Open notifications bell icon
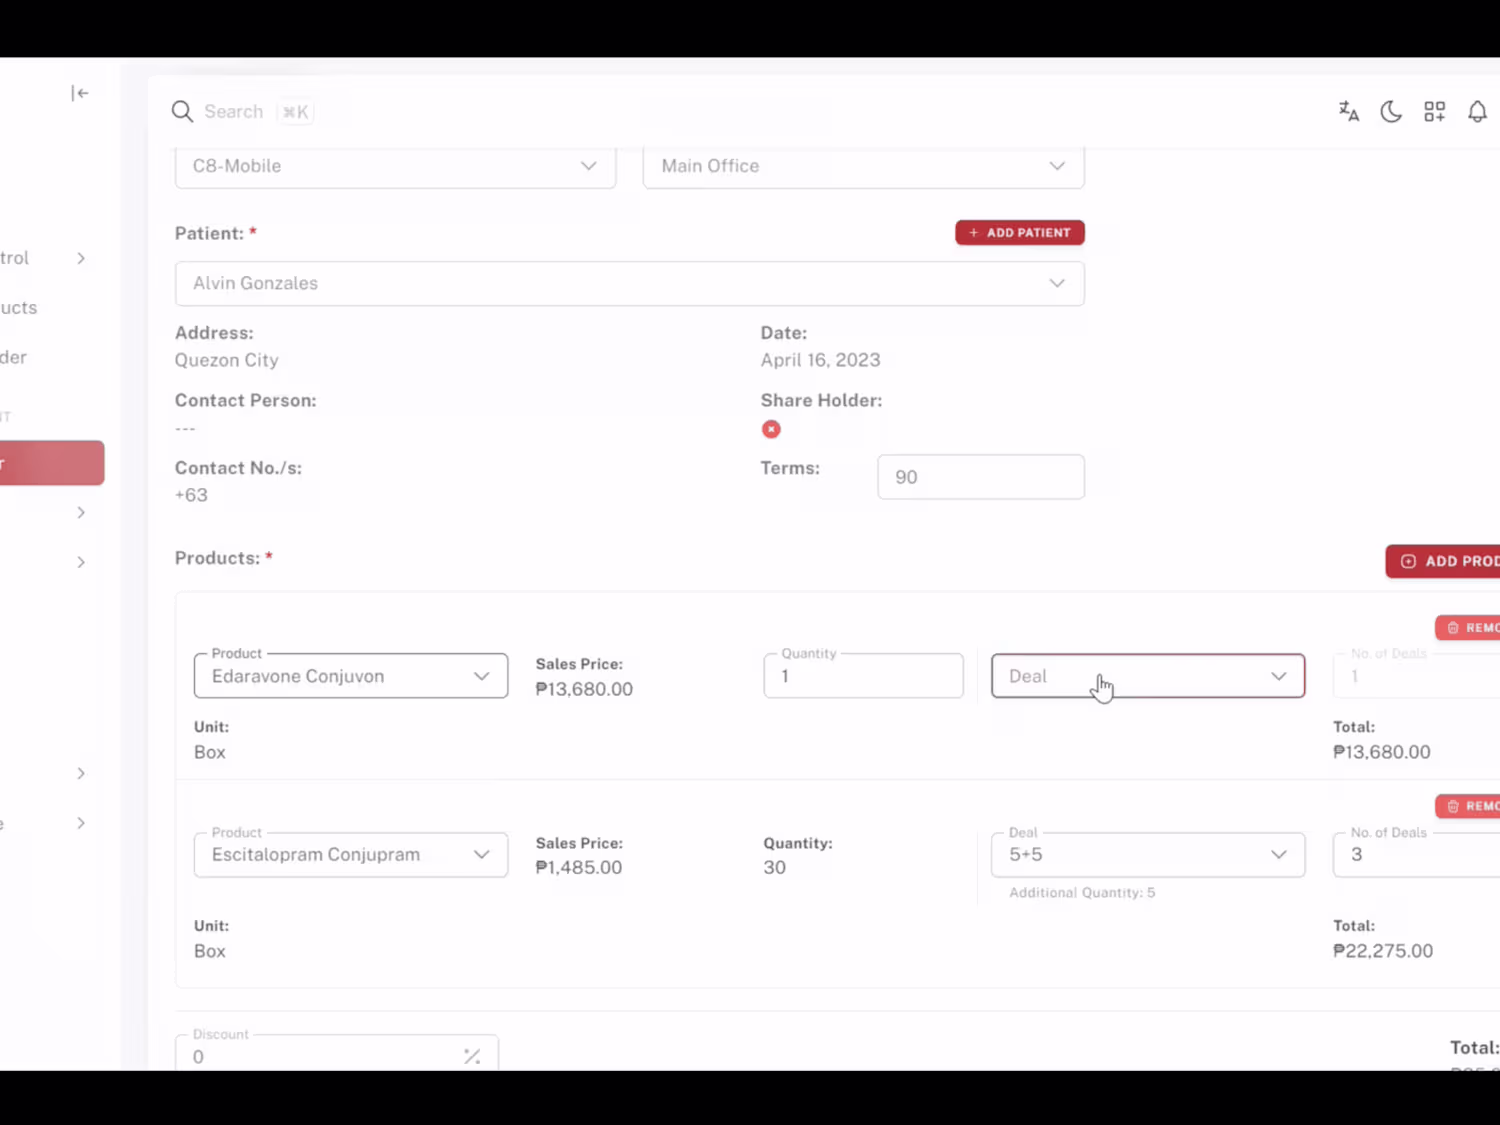 1477,111
